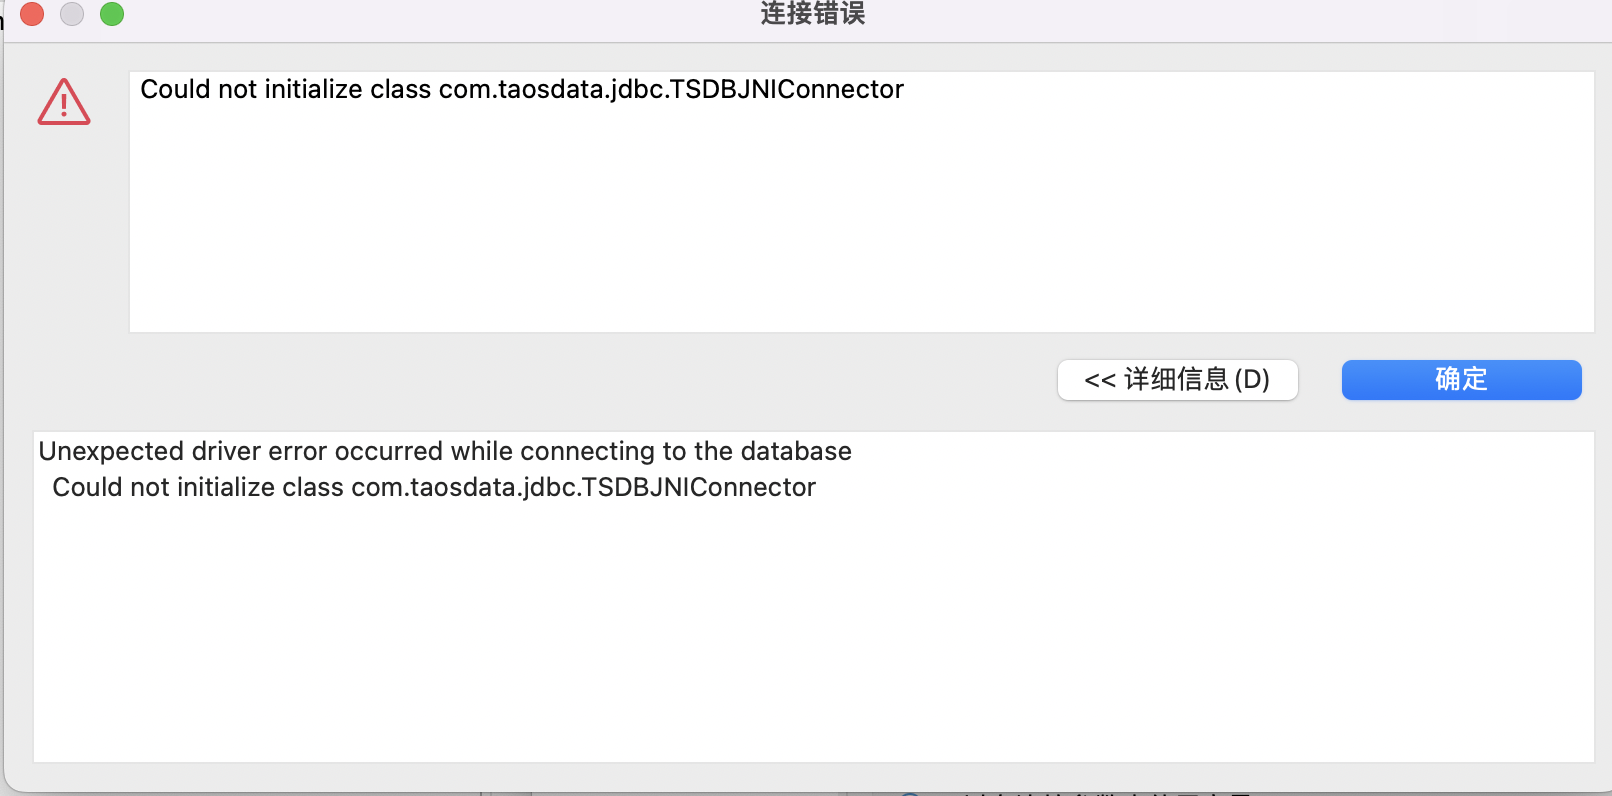Click the red warning triangle error icon

click(63, 101)
